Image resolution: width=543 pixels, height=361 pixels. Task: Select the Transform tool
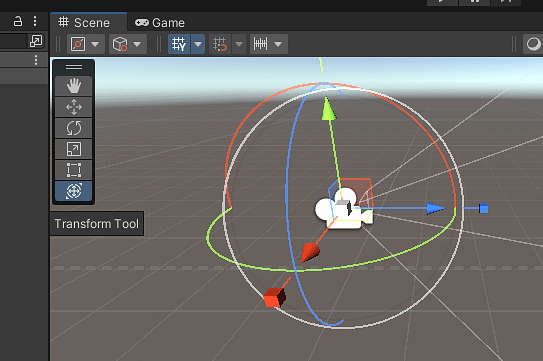(73, 191)
